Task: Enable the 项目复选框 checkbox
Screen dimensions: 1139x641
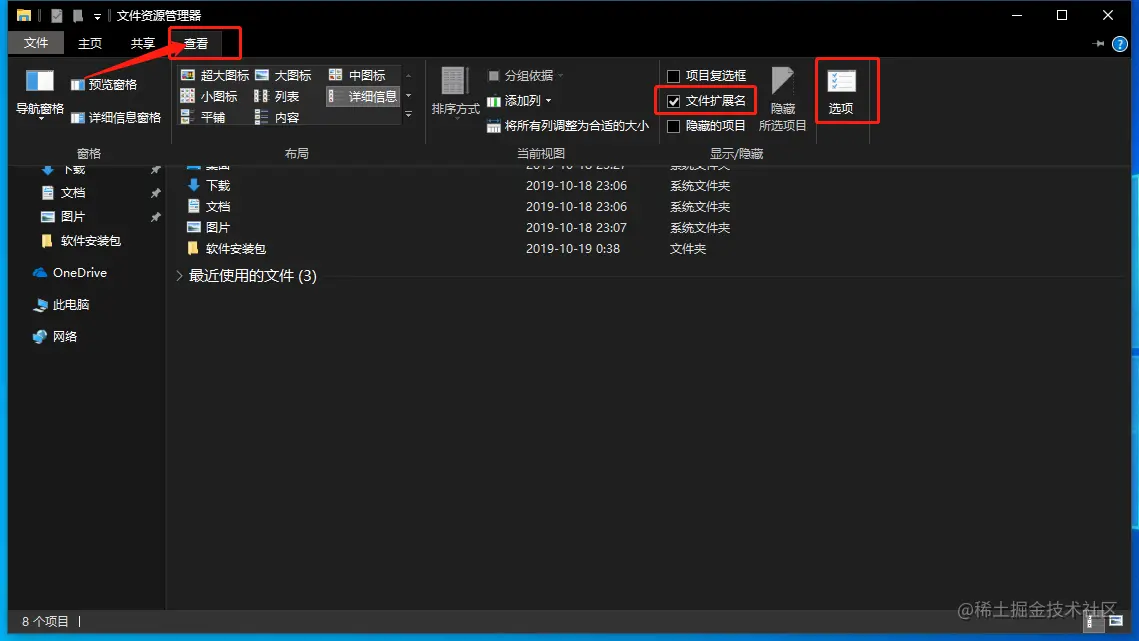Action: tap(673, 76)
